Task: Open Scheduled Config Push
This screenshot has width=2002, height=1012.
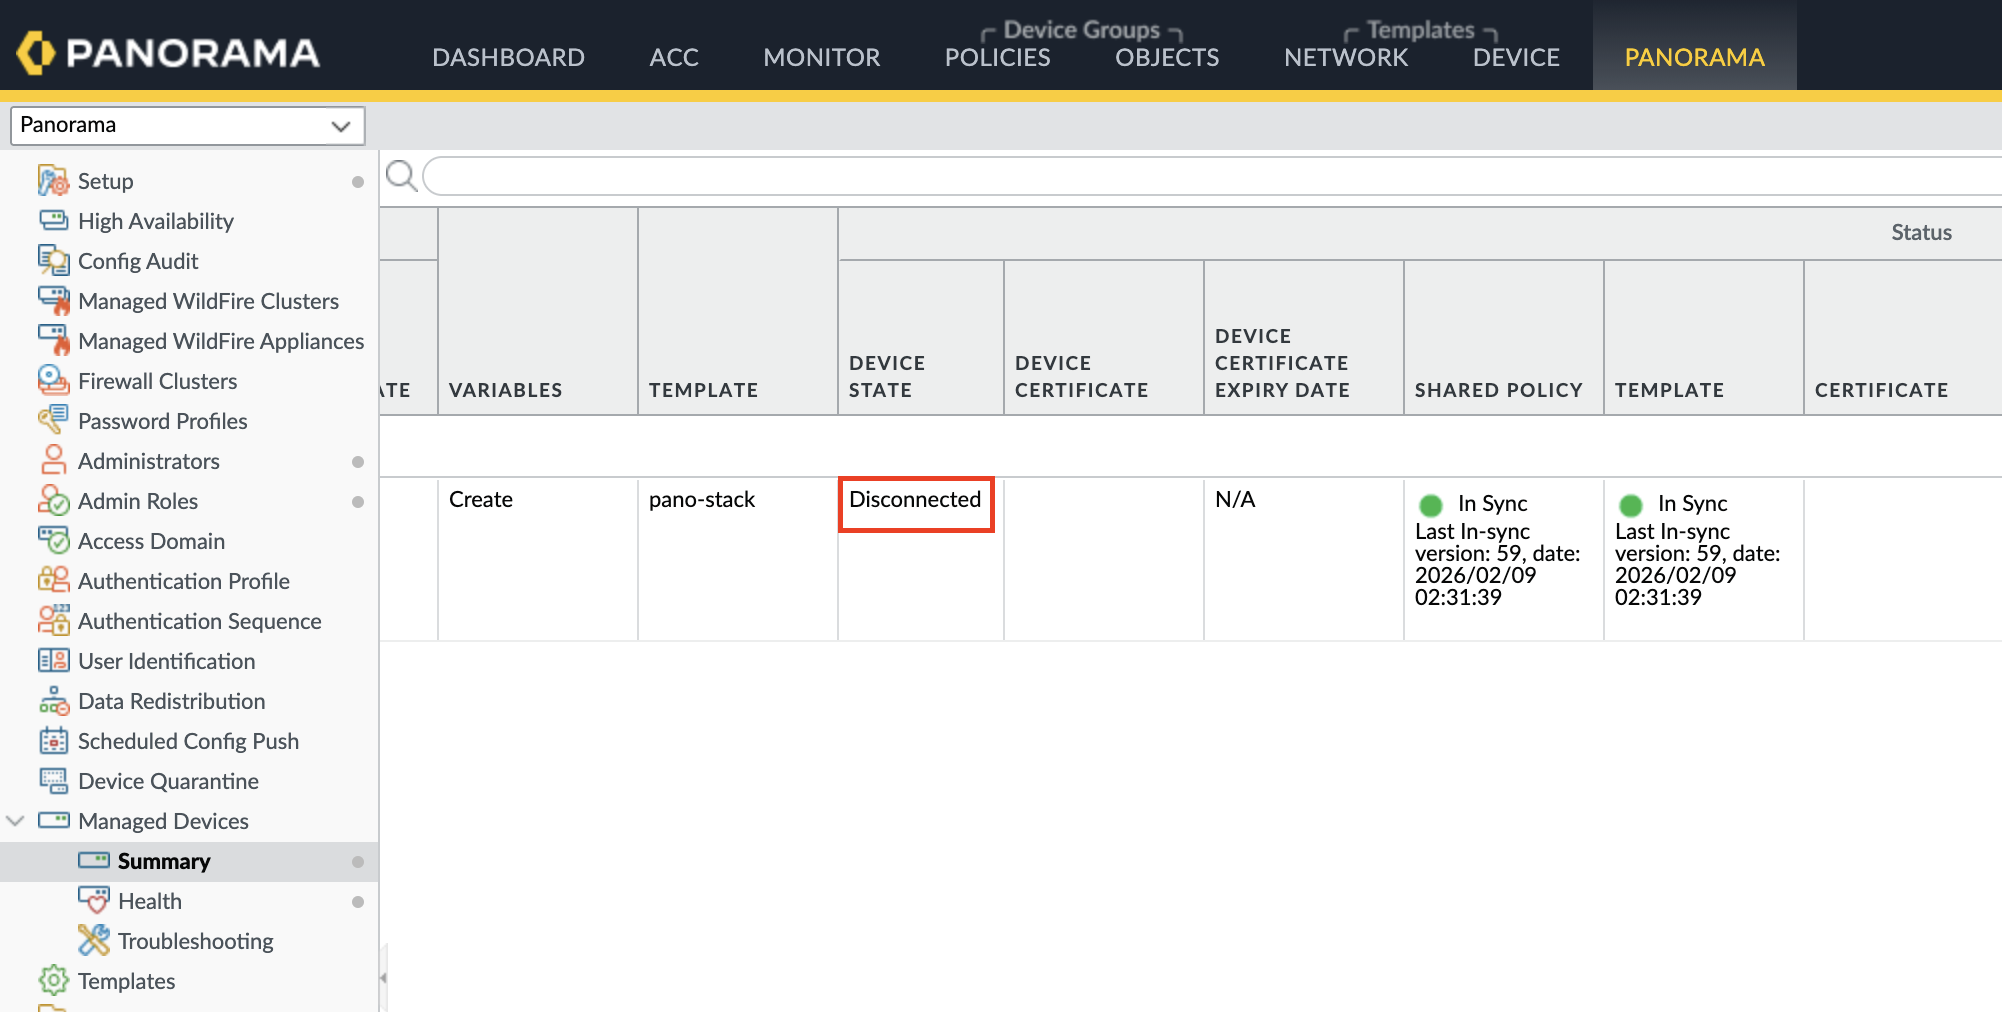Action: point(188,741)
